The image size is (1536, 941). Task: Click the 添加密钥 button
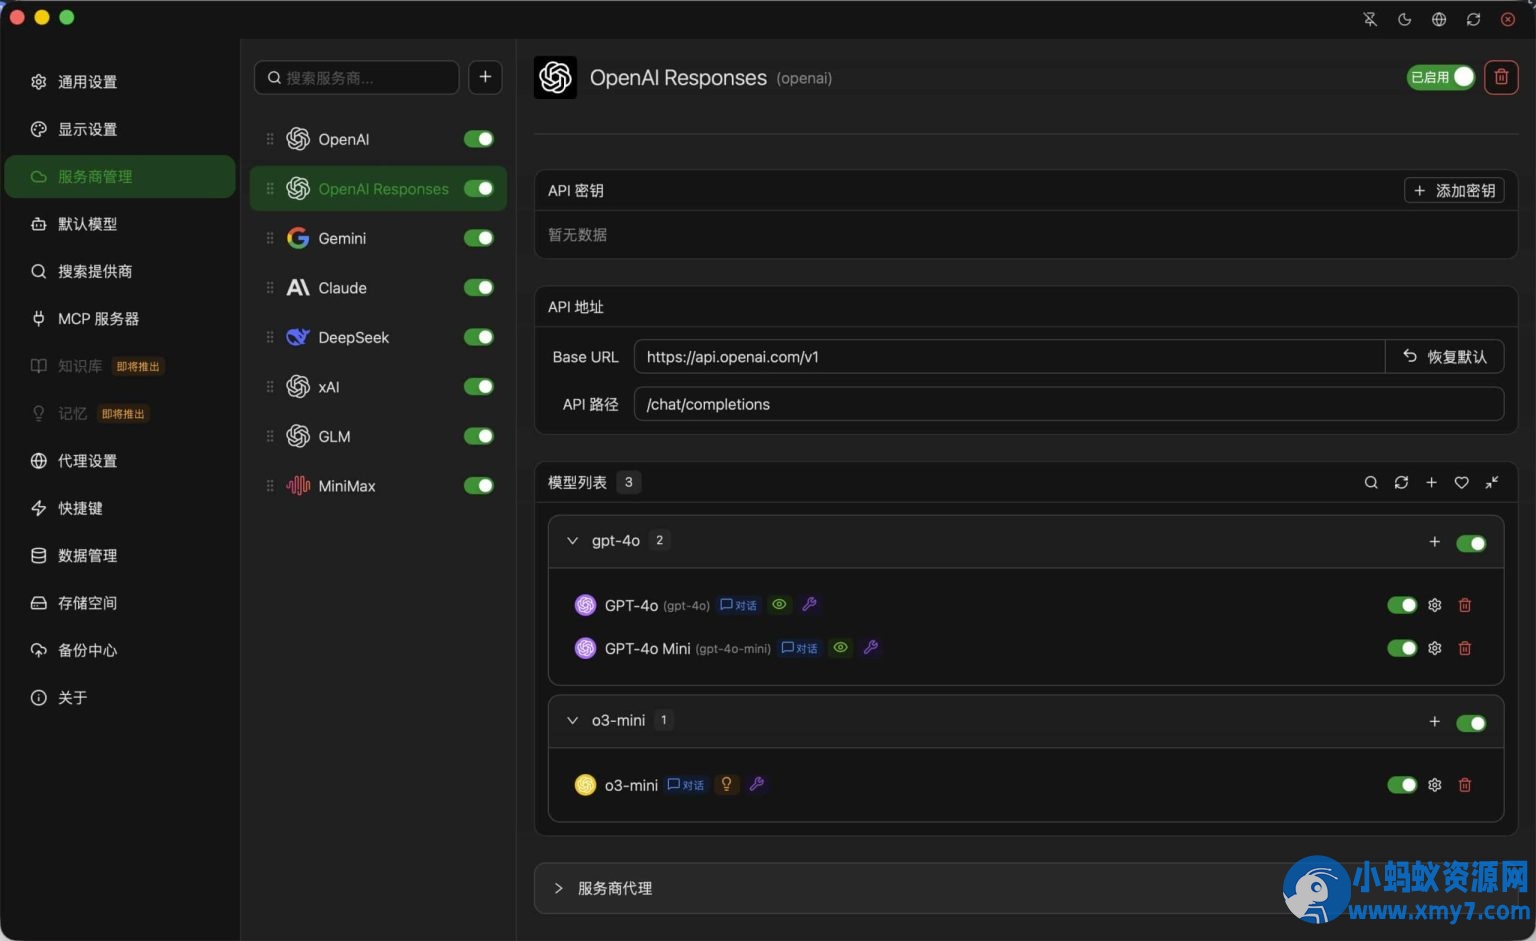coord(1454,190)
